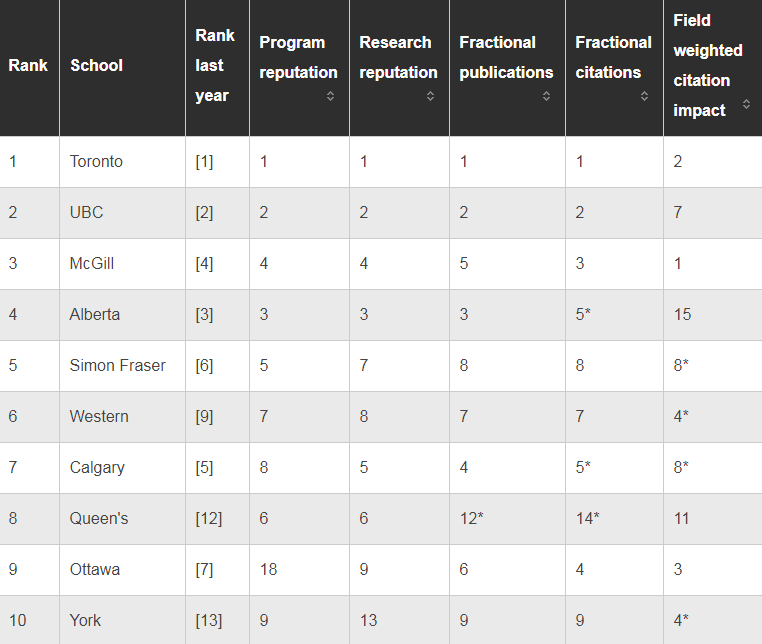Click the Fractional publications column header
762x644 pixels.
506,57
